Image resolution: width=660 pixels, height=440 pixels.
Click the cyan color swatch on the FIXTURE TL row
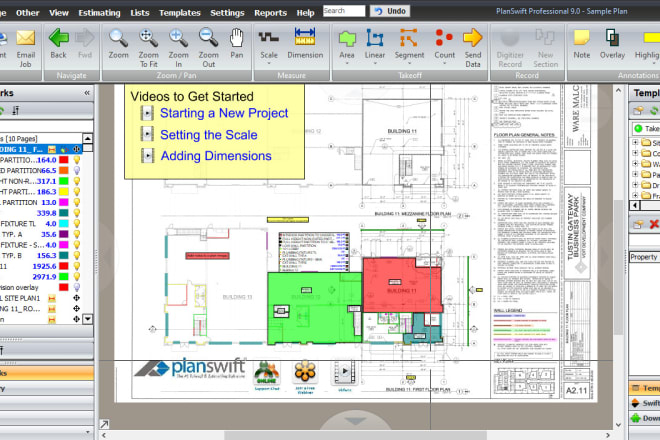pos(64,224)
